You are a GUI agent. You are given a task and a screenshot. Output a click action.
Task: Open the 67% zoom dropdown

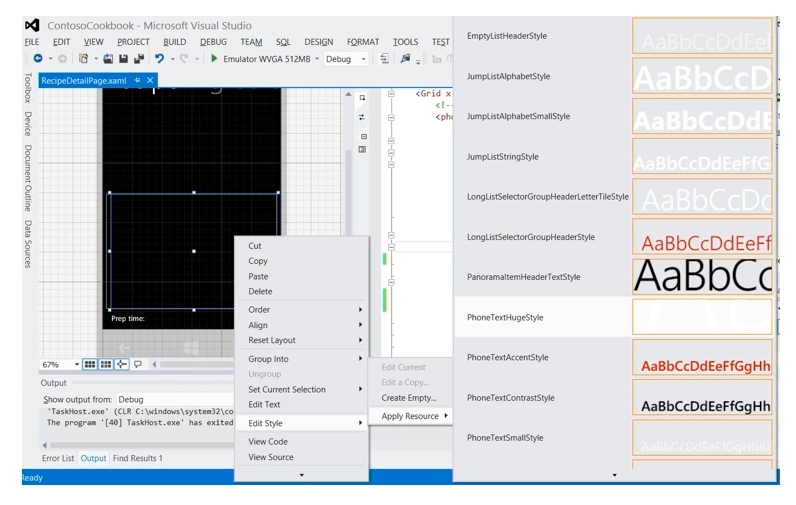77,364
